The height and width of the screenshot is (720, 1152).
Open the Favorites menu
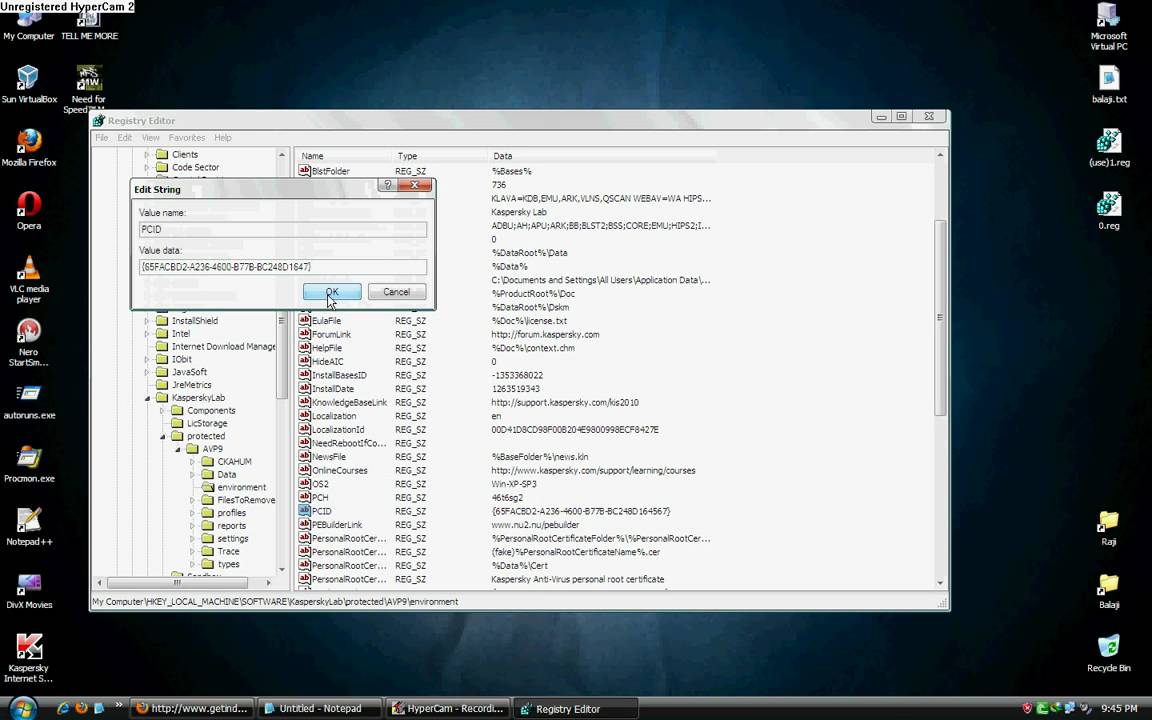point(187,137)
